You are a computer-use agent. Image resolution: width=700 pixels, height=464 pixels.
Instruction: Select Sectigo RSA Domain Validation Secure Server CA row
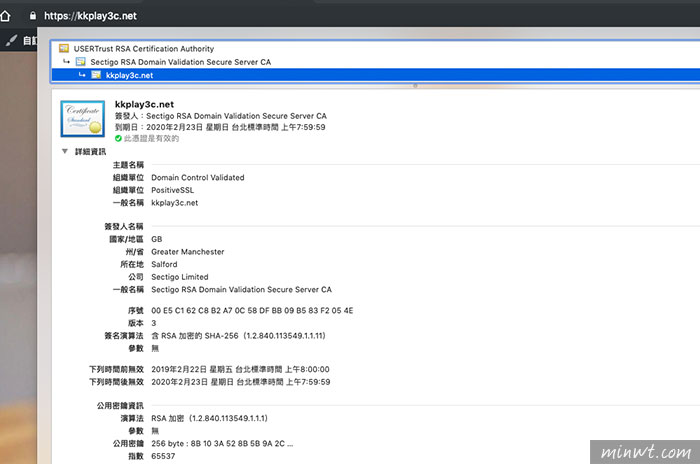[376, 62]
